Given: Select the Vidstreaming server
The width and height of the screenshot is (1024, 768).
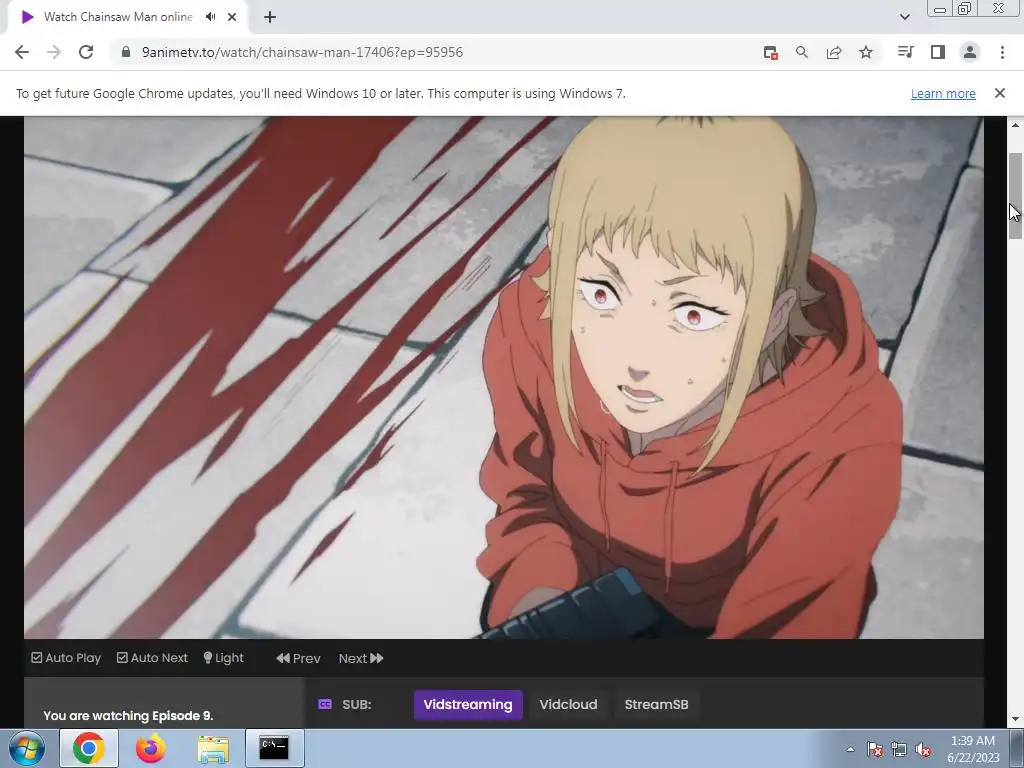Looking at the screenshot, I should pos(468,705).
